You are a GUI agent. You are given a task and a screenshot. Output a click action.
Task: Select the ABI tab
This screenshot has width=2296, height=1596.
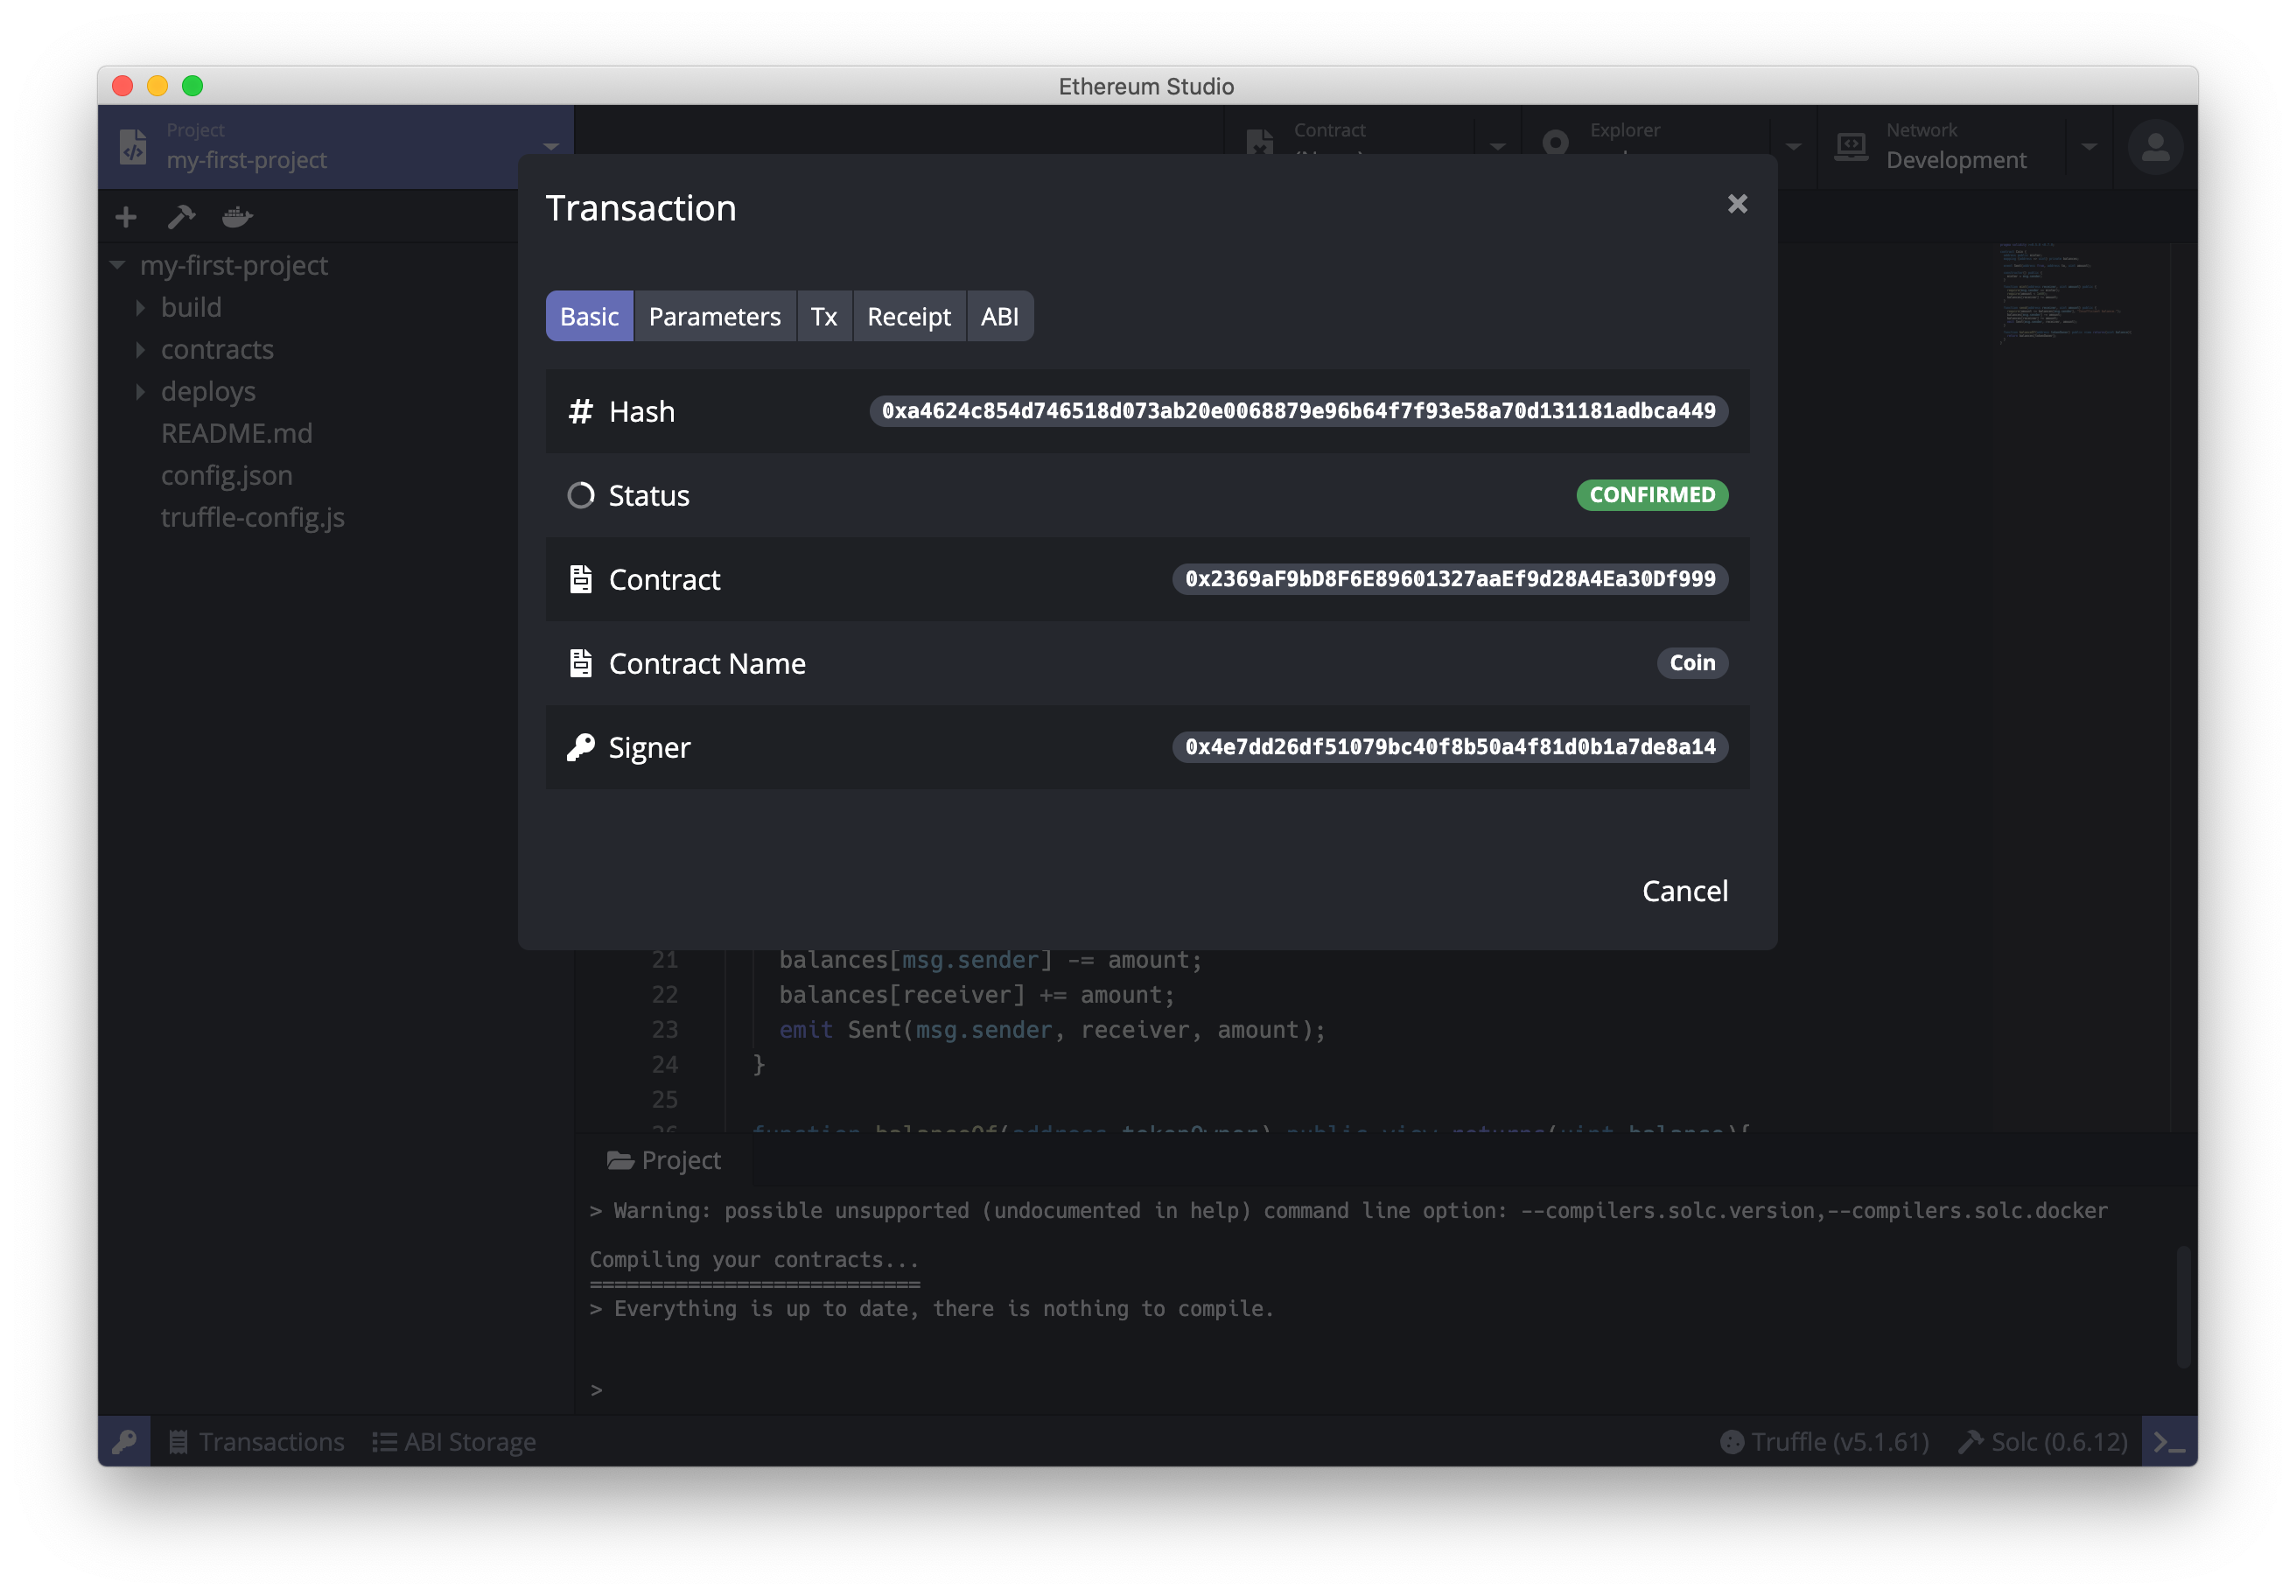(x=999, y=316)
